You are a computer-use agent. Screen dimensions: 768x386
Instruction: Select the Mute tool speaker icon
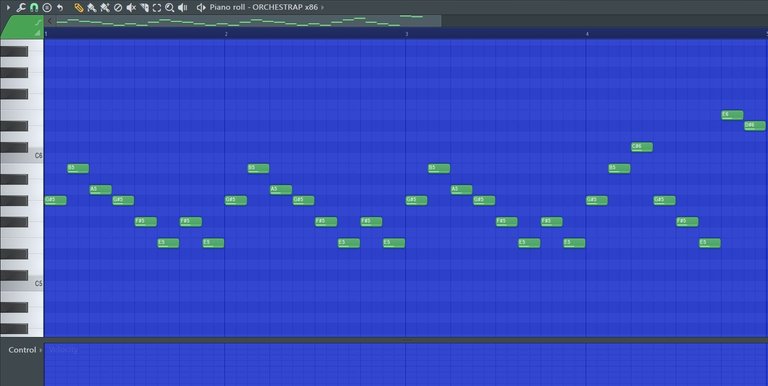(x=131, y=7)
